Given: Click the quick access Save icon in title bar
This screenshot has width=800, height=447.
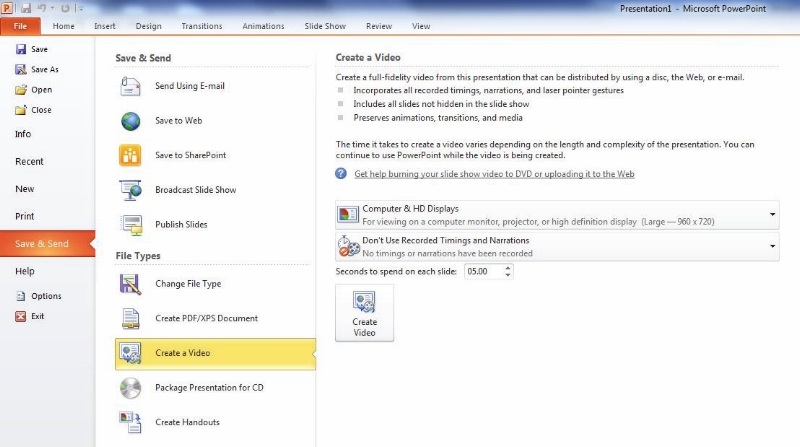Looking at the screenshot, I should [x=26, y=8].
